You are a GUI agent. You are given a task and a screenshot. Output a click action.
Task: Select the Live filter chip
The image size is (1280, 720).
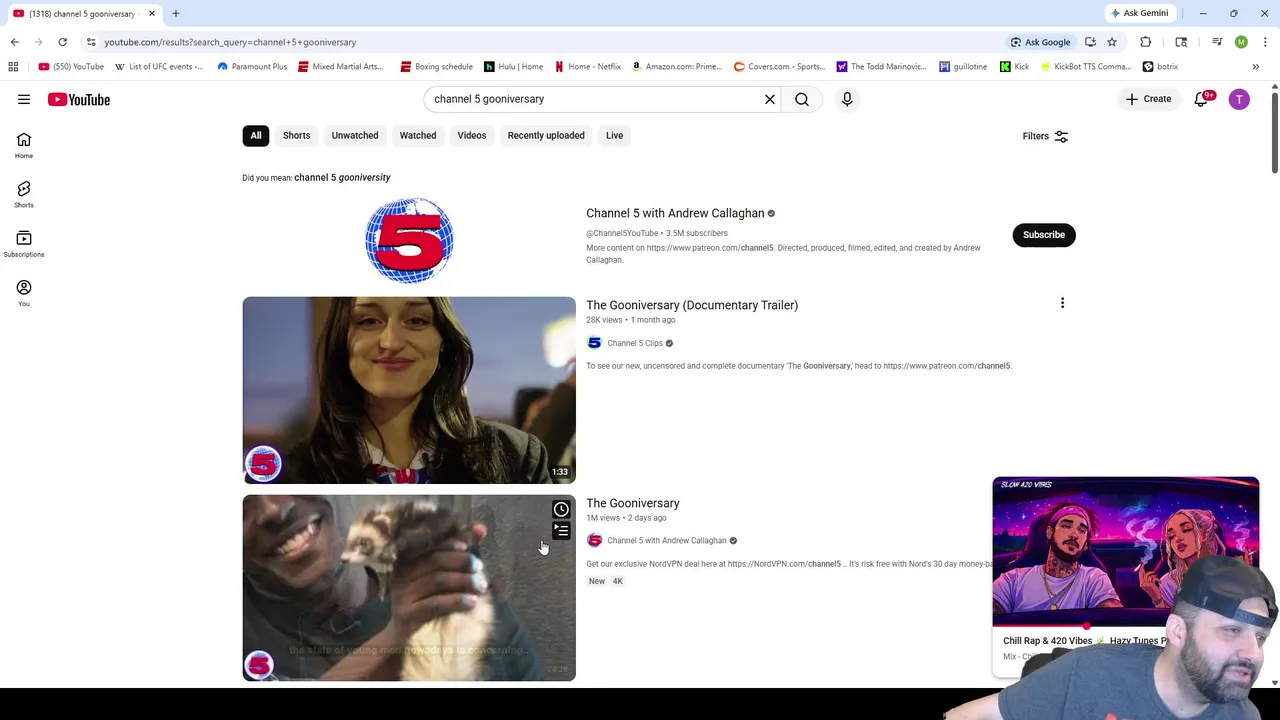click(614, 135)
